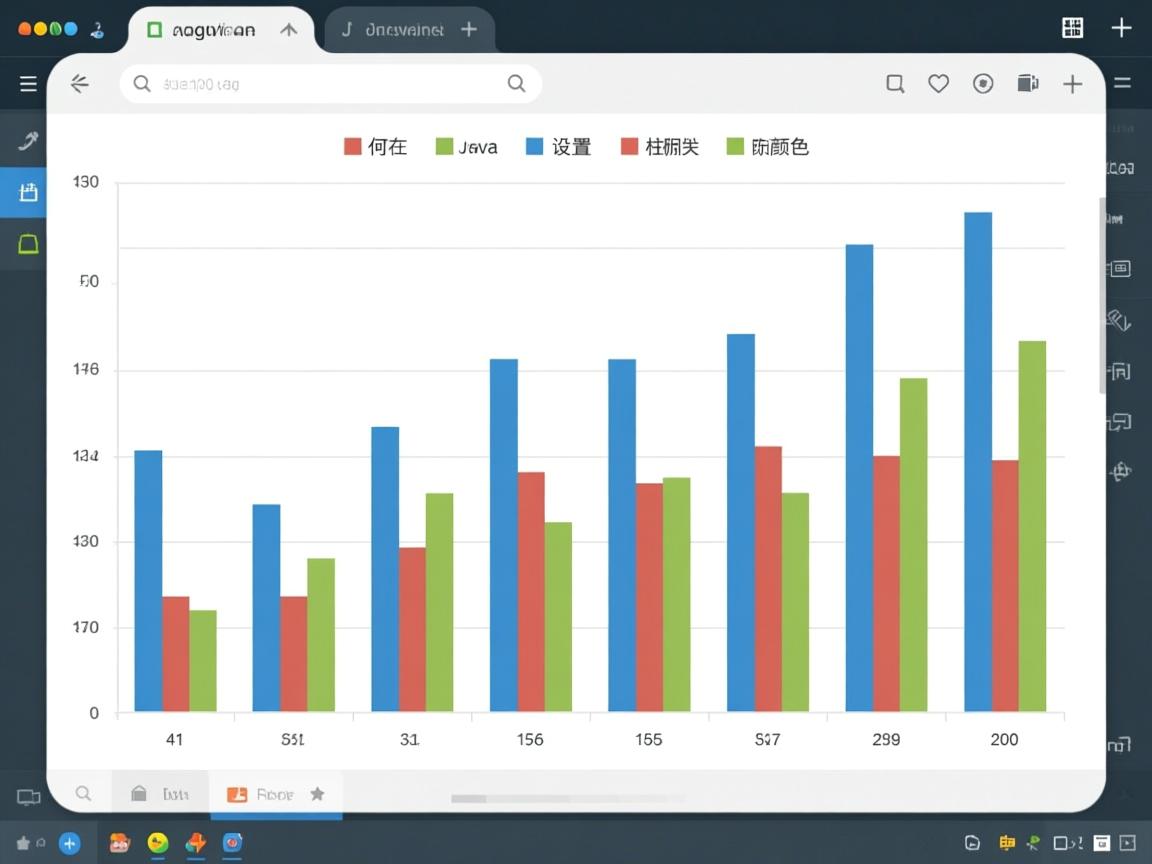
Task: Select the bottom tab with the home icon
Action: 160,794
